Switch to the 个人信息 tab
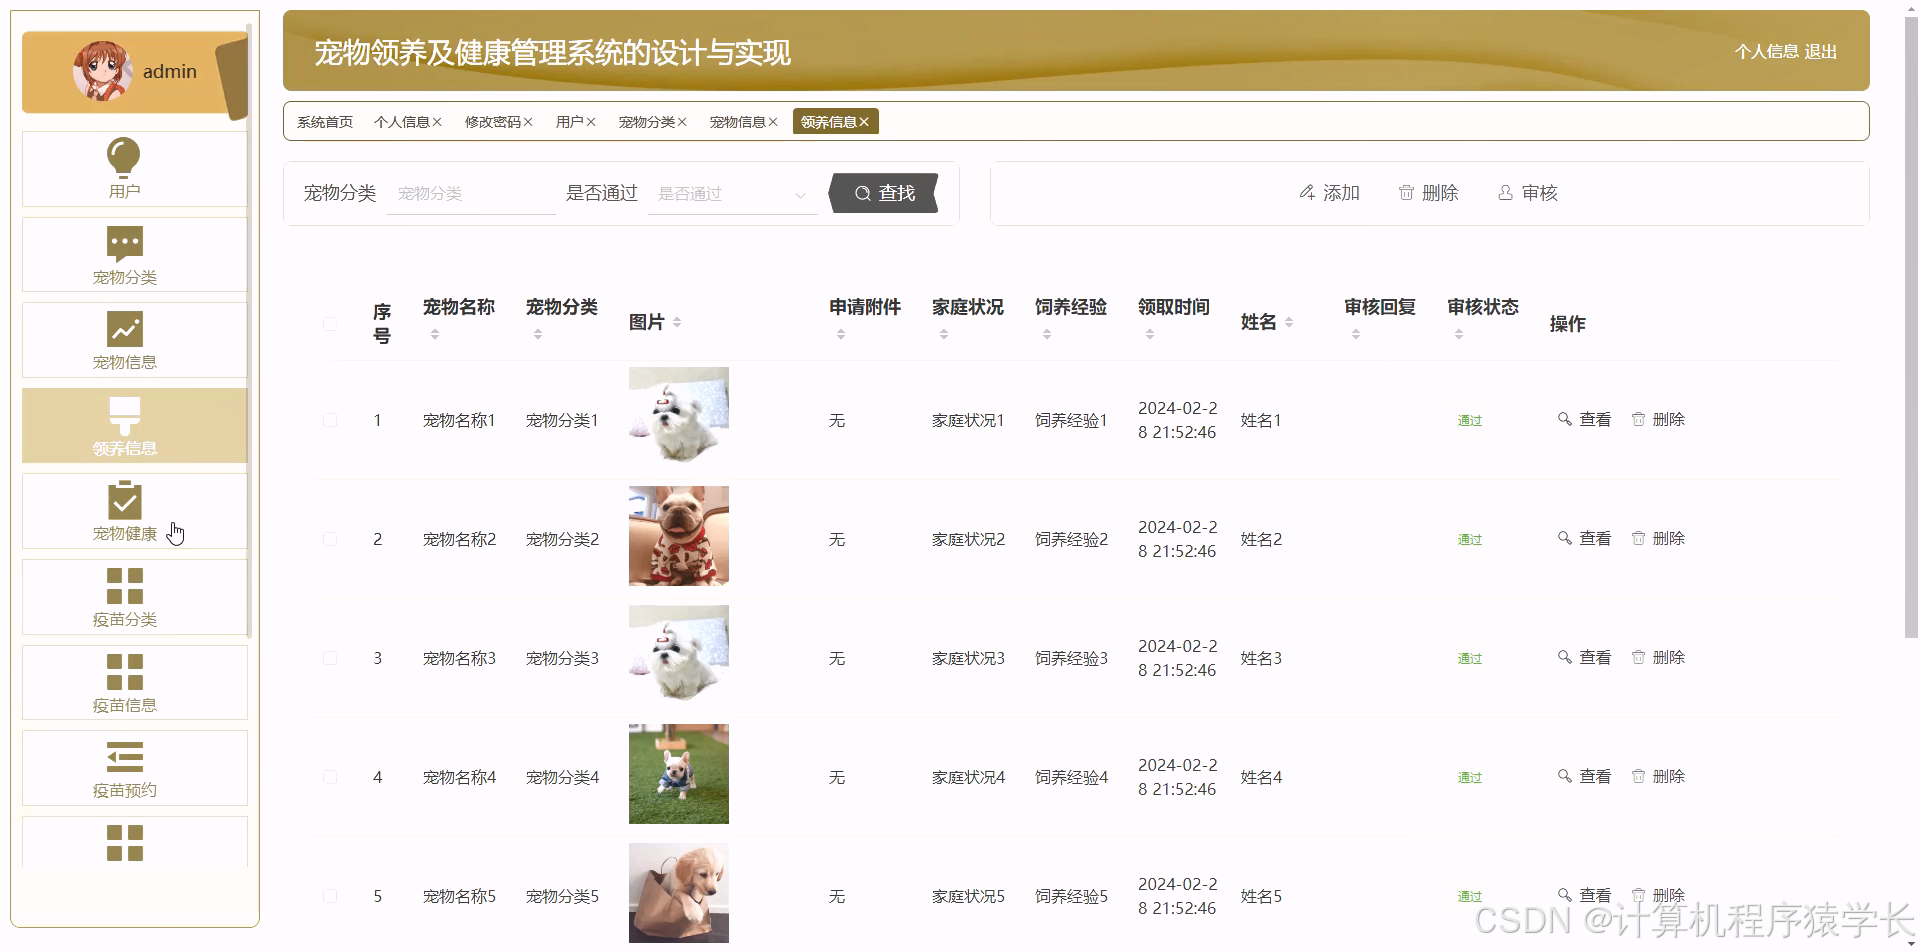 [x=402, y=122]
